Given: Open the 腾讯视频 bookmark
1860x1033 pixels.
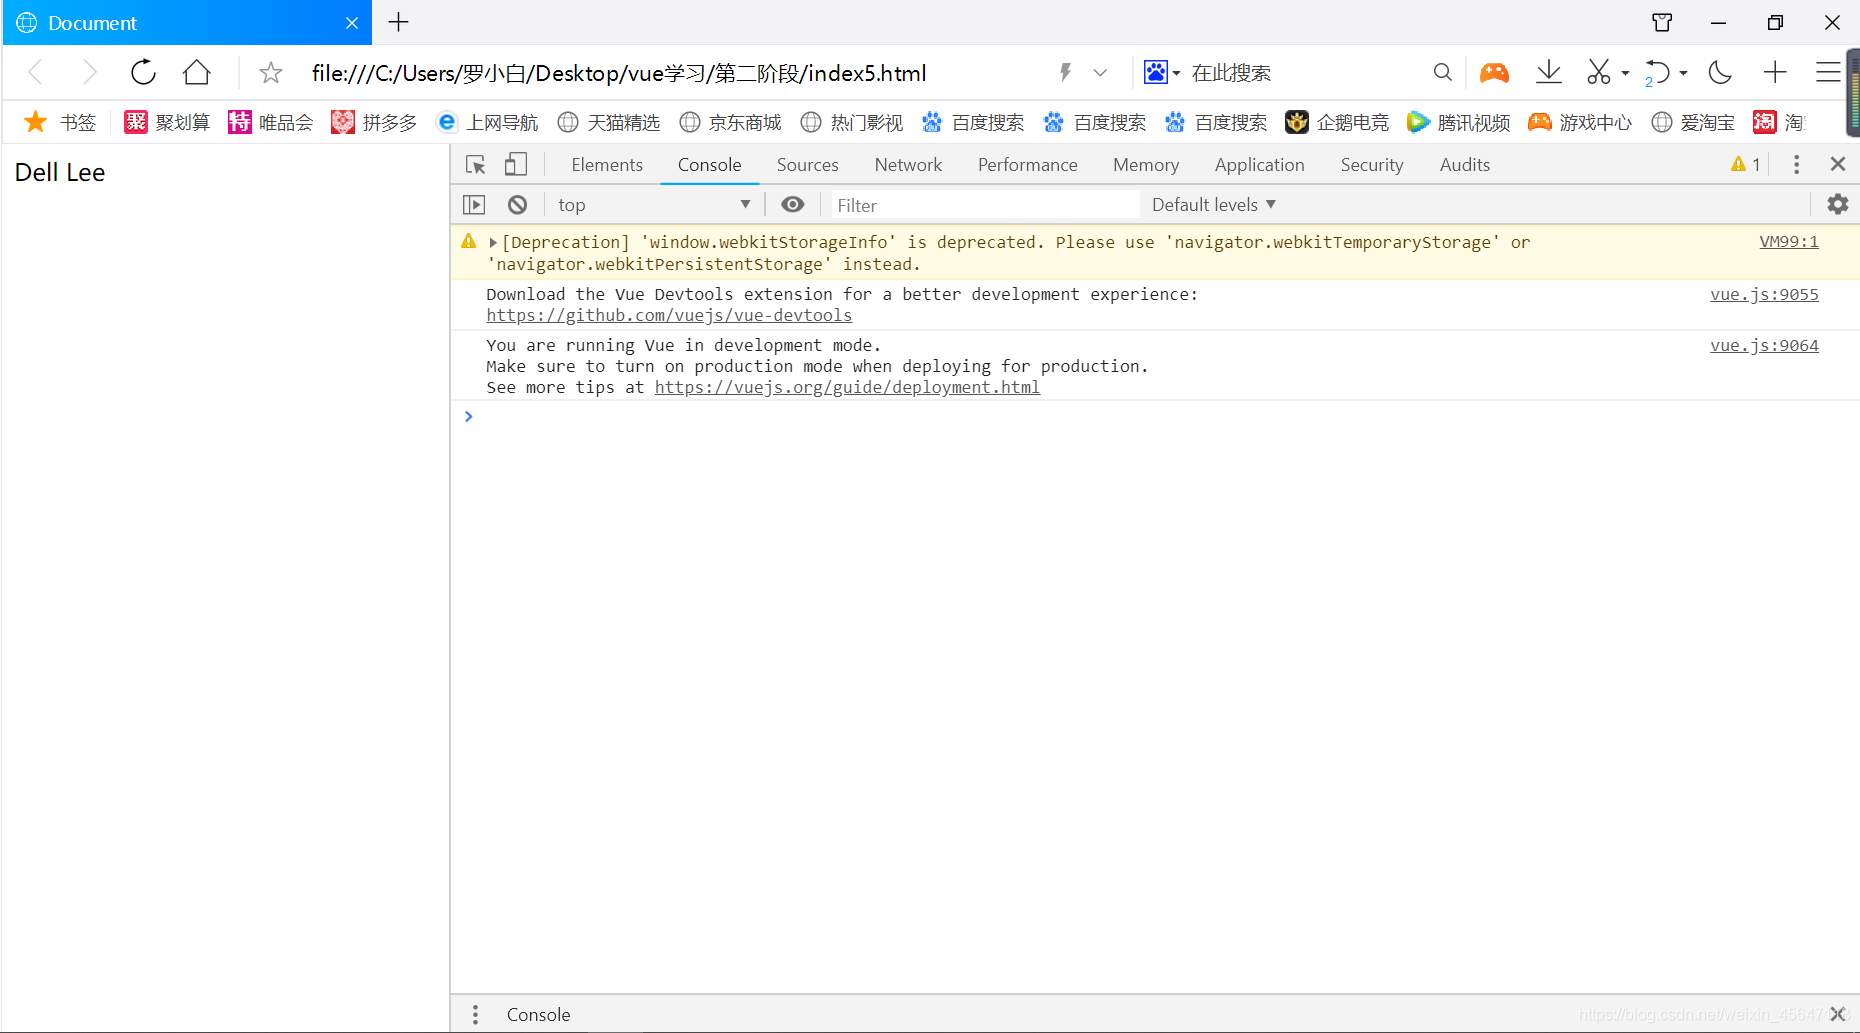Looking at the screenshot, I should (x=1458, y=122).
